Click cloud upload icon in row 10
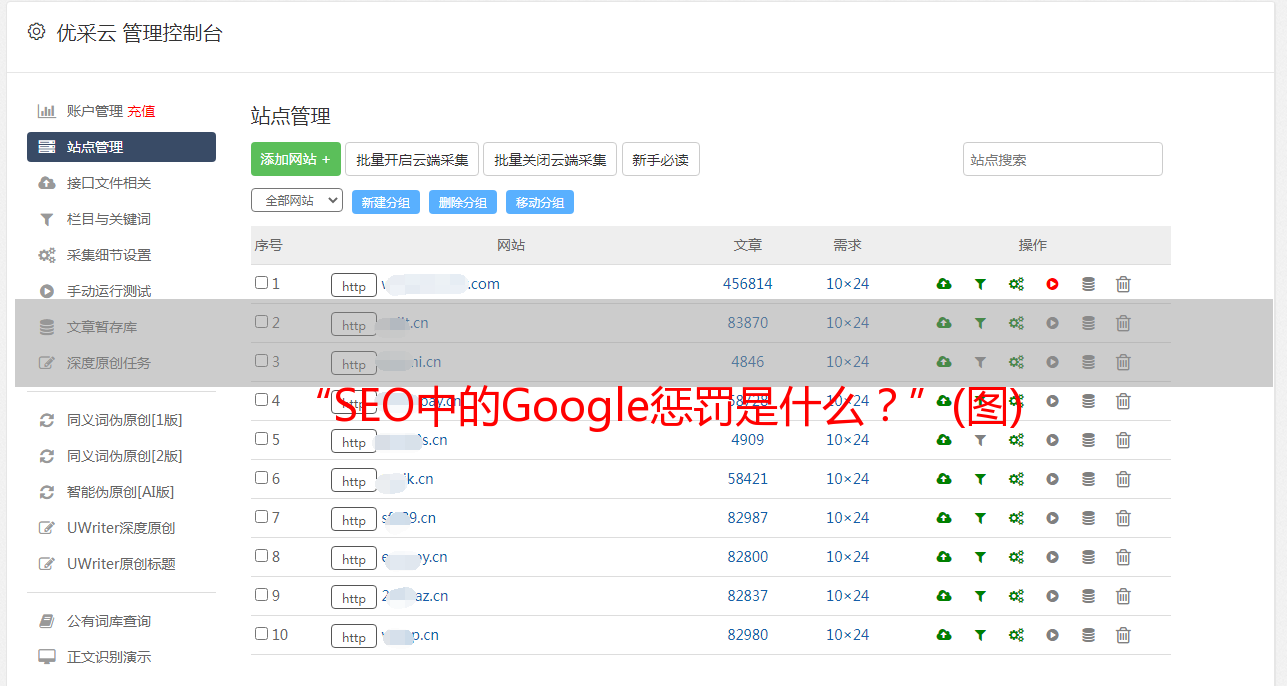 click(x=944, y=635)
